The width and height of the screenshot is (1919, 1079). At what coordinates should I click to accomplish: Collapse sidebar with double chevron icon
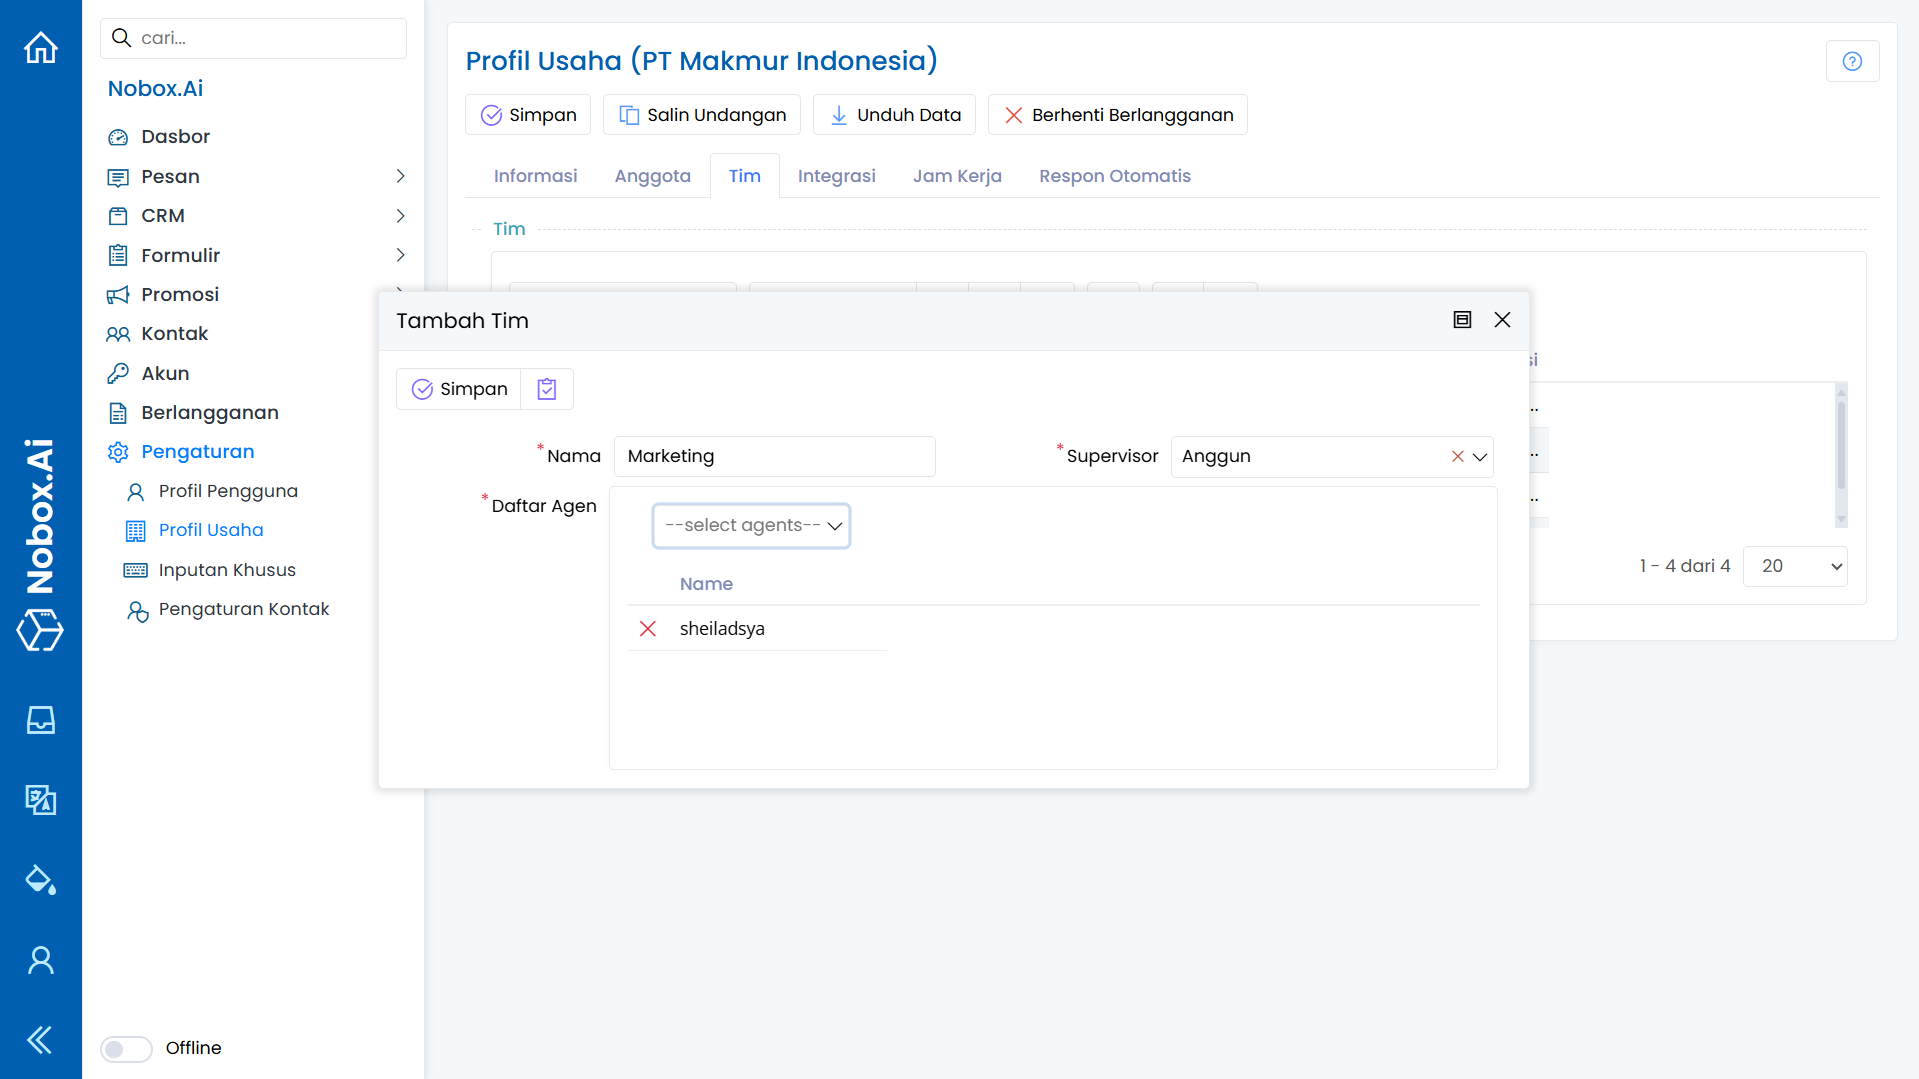41,1040
